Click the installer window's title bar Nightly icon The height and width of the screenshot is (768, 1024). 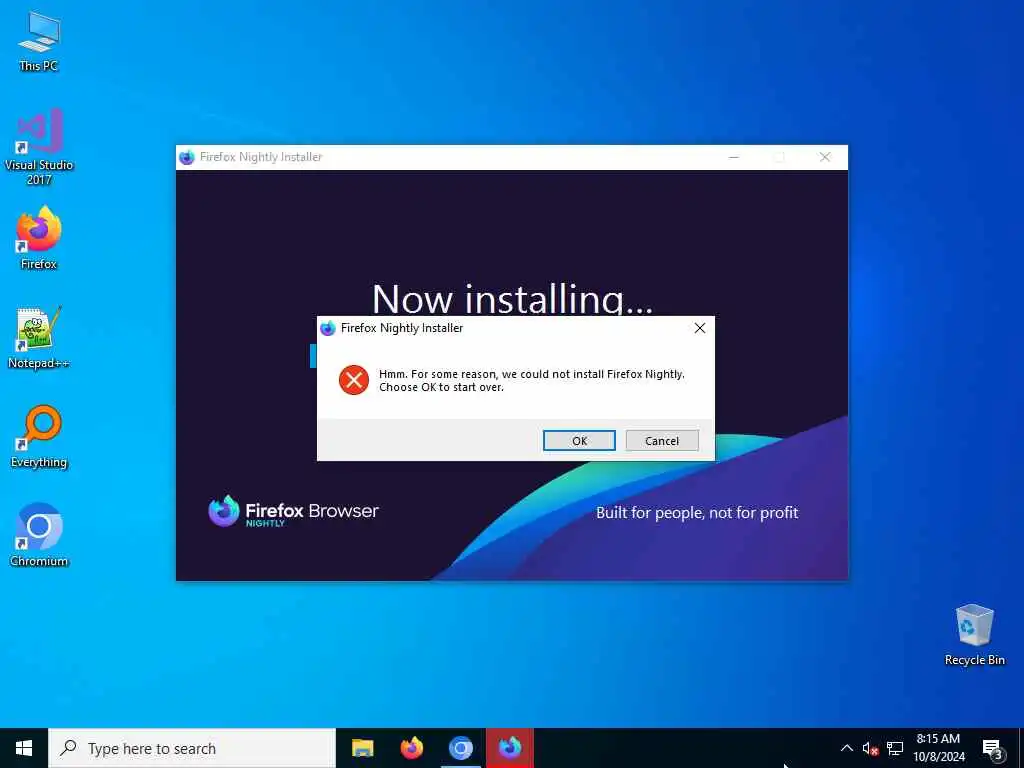pyautogui.click(x=187, y=157)
